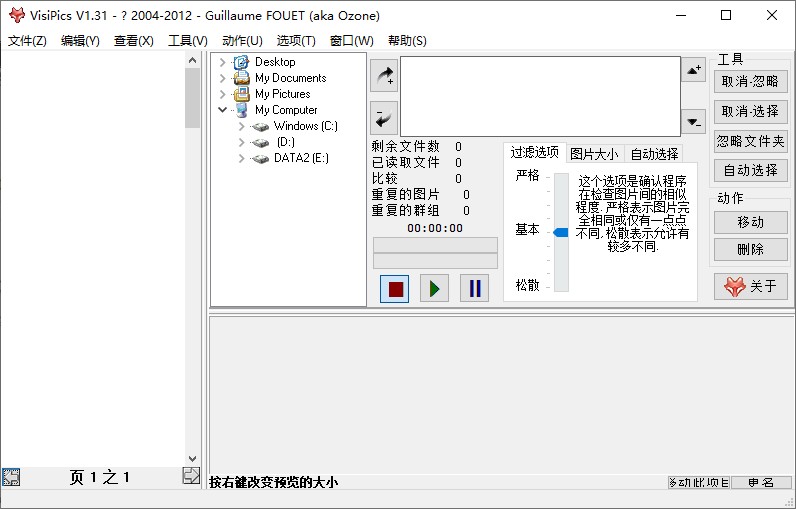The height and width of the screenshot is (509, 796).
Task: Open the 工具(V) menu
Action: (x=187, y=41)
